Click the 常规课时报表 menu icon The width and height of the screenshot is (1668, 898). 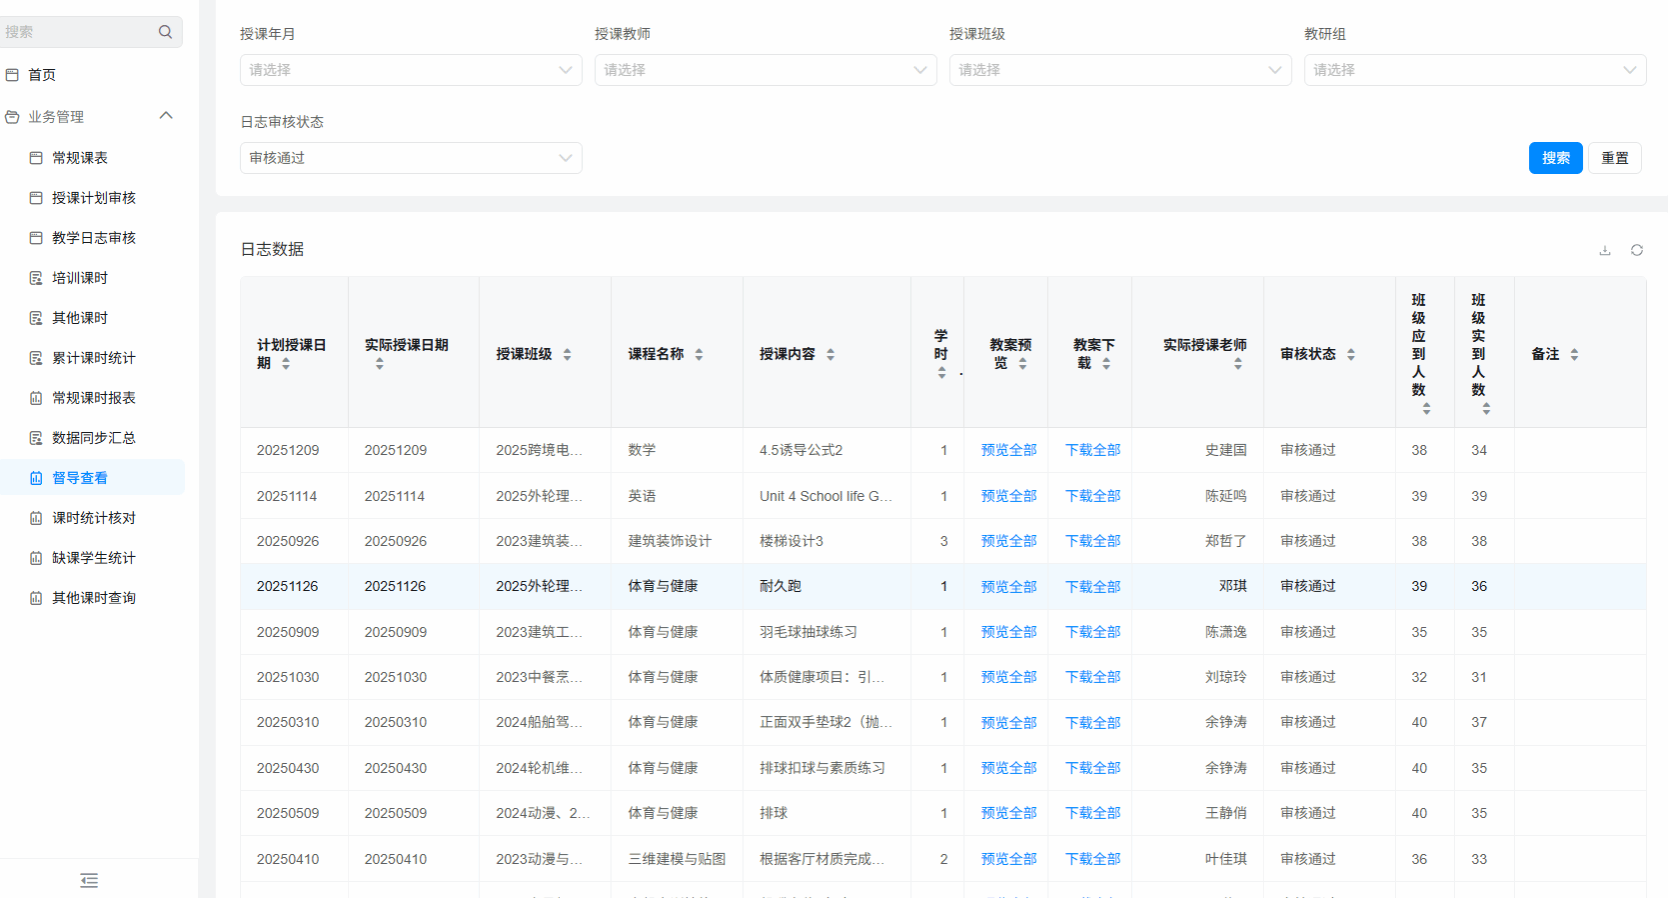[36, 398]
